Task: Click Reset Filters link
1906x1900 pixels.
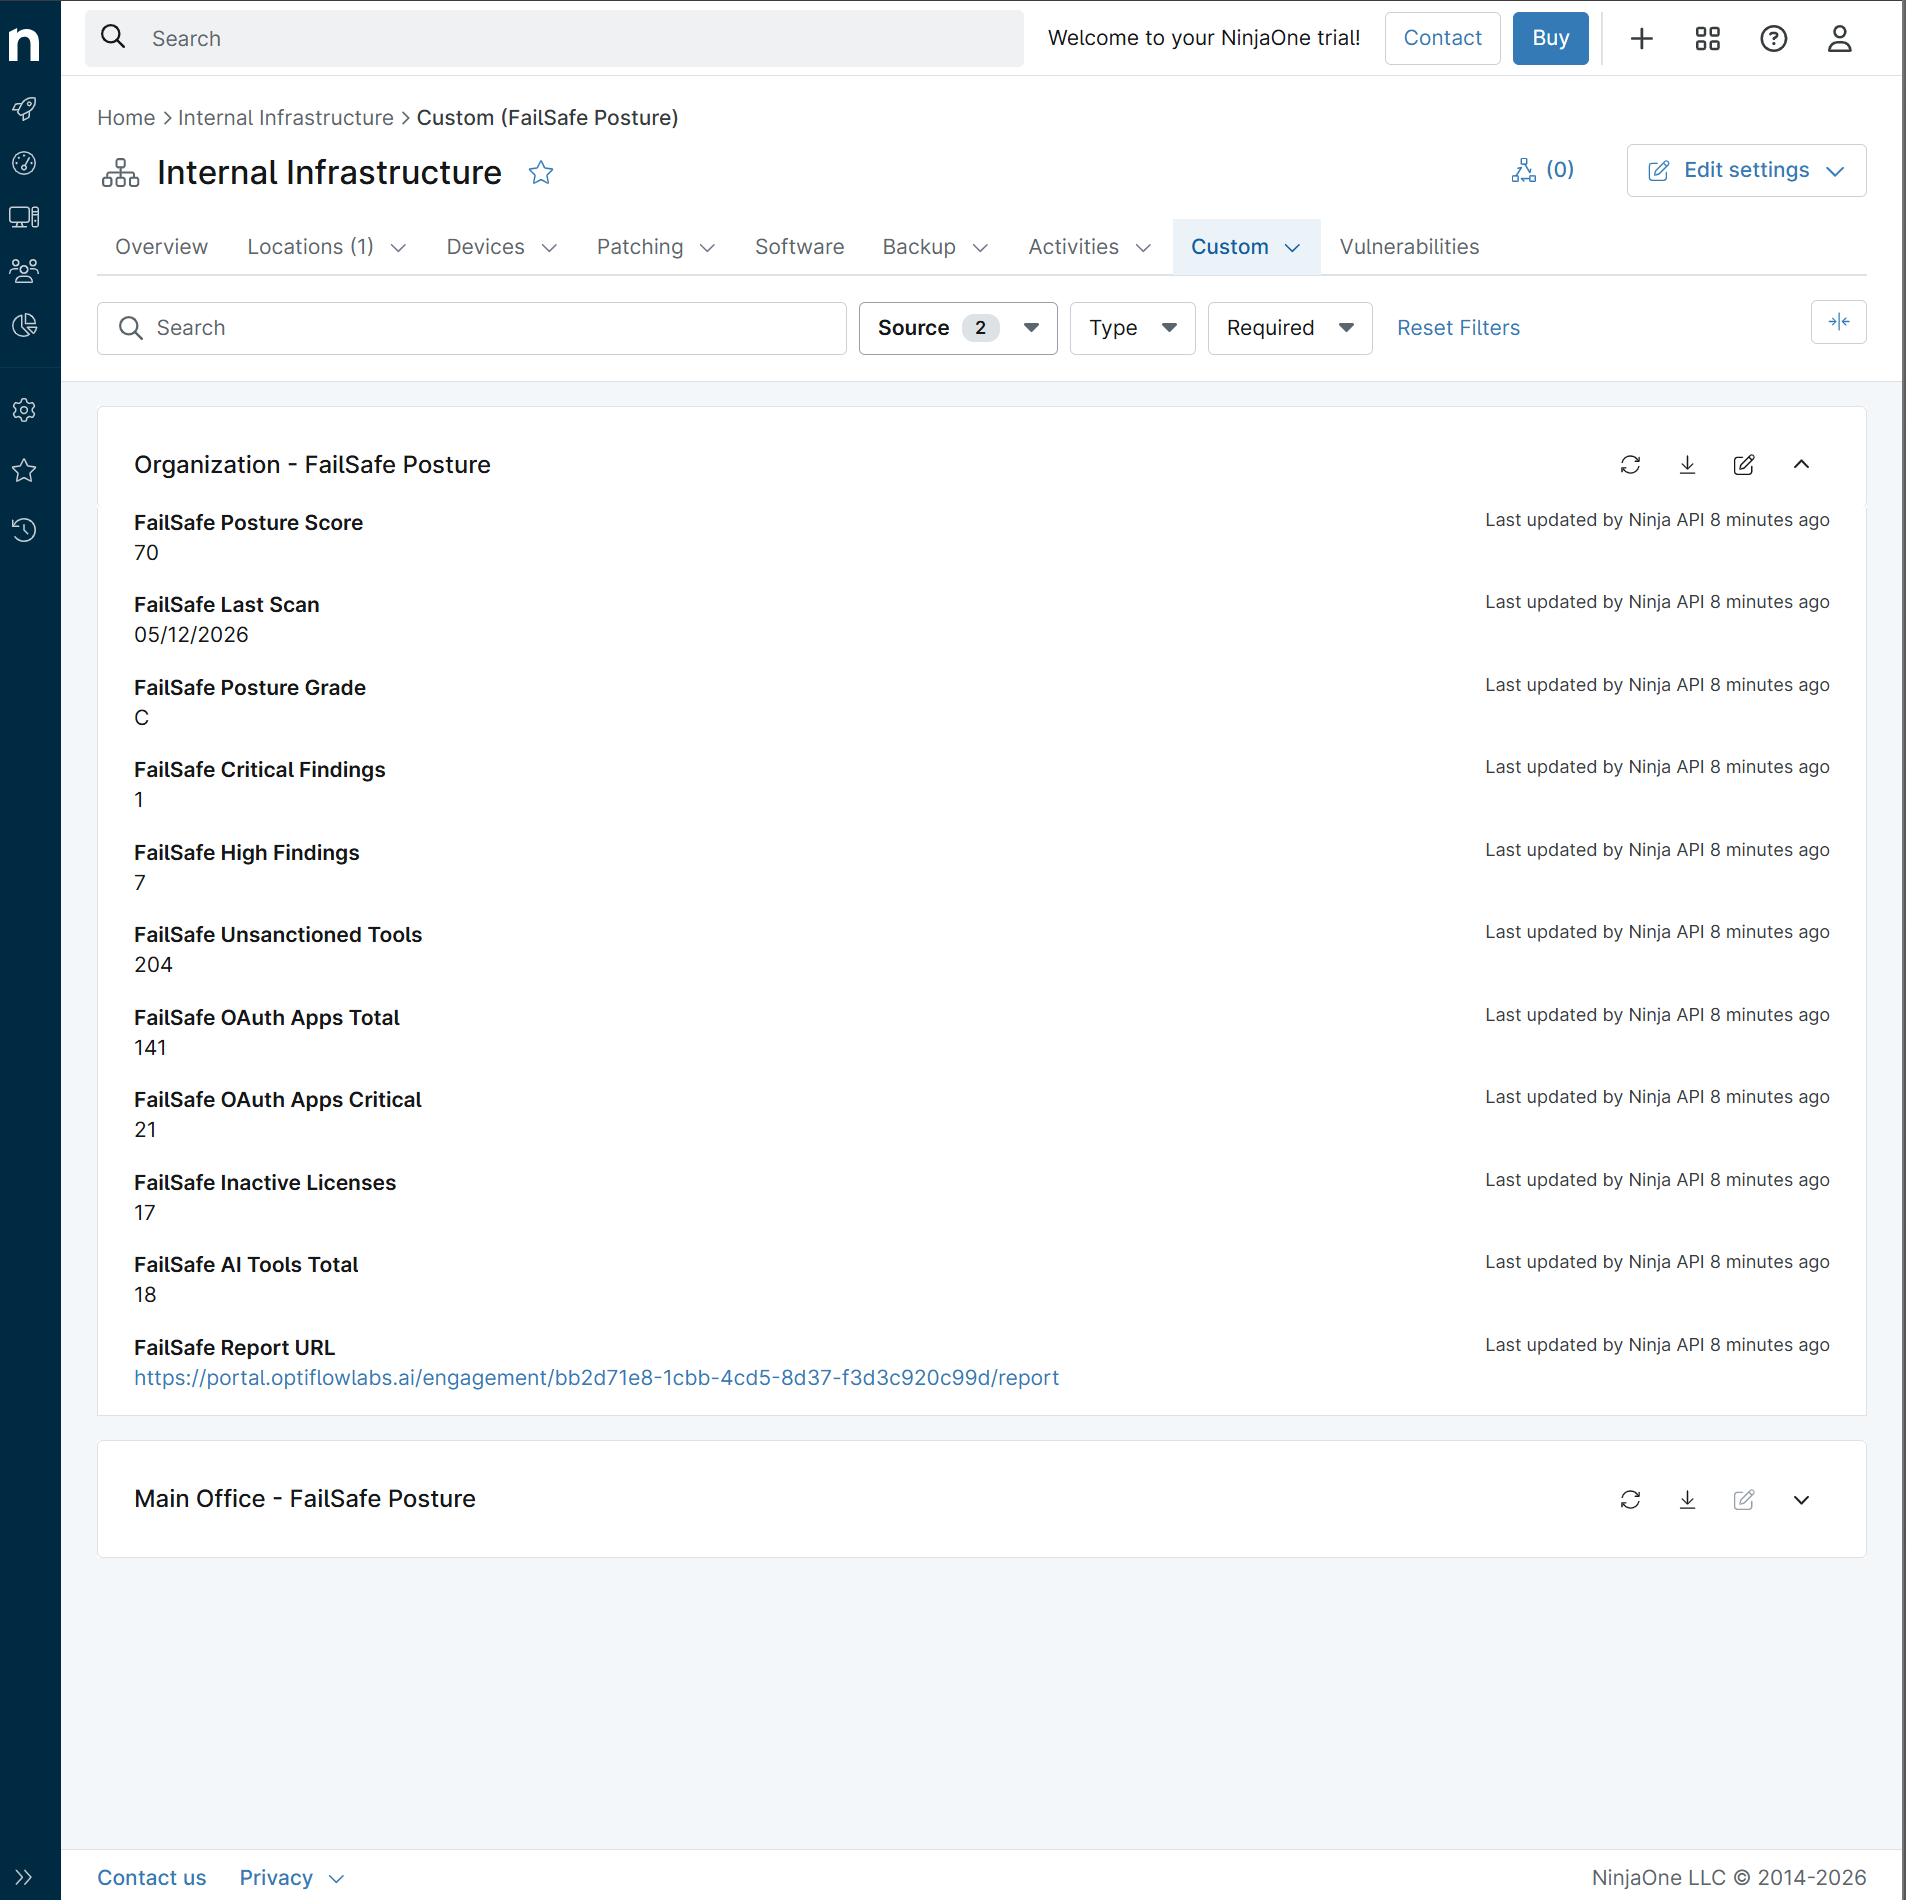Action: click(1458, 328)
